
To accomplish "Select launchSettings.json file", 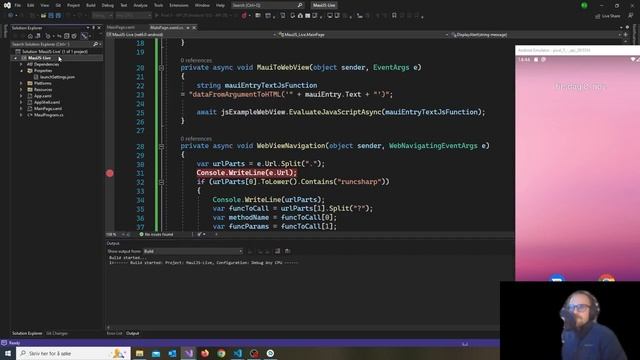I will coord(57,77).
